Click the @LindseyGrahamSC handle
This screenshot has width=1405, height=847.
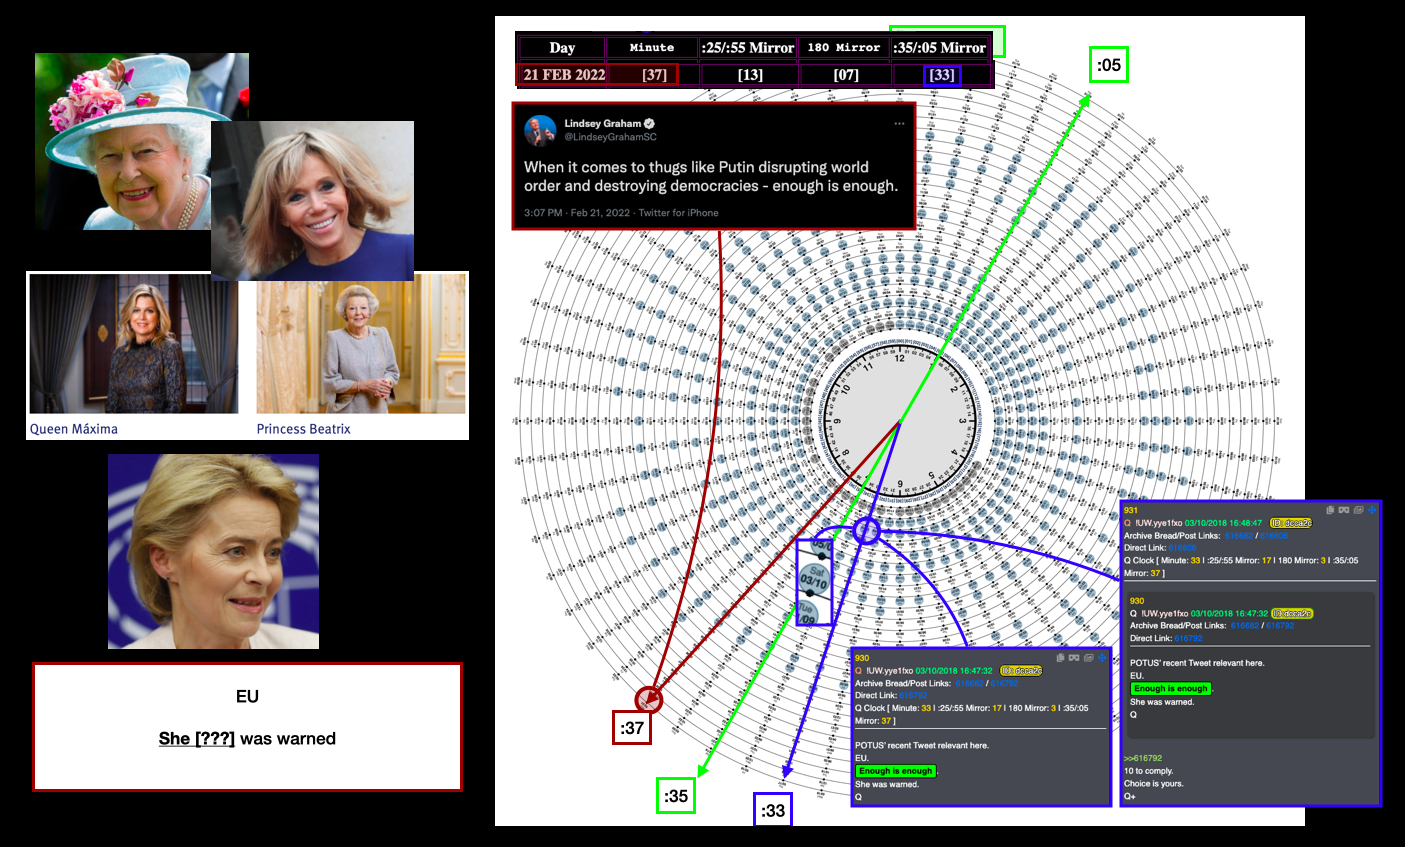(x=611, y=137)
